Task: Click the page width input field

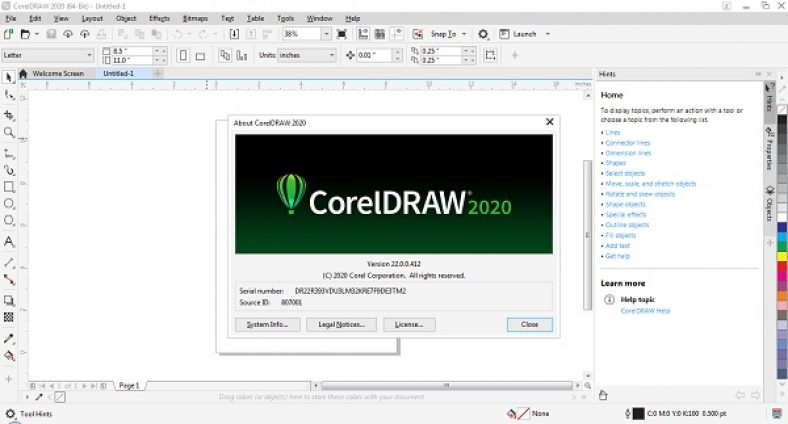Action: (x=131, y=51)
